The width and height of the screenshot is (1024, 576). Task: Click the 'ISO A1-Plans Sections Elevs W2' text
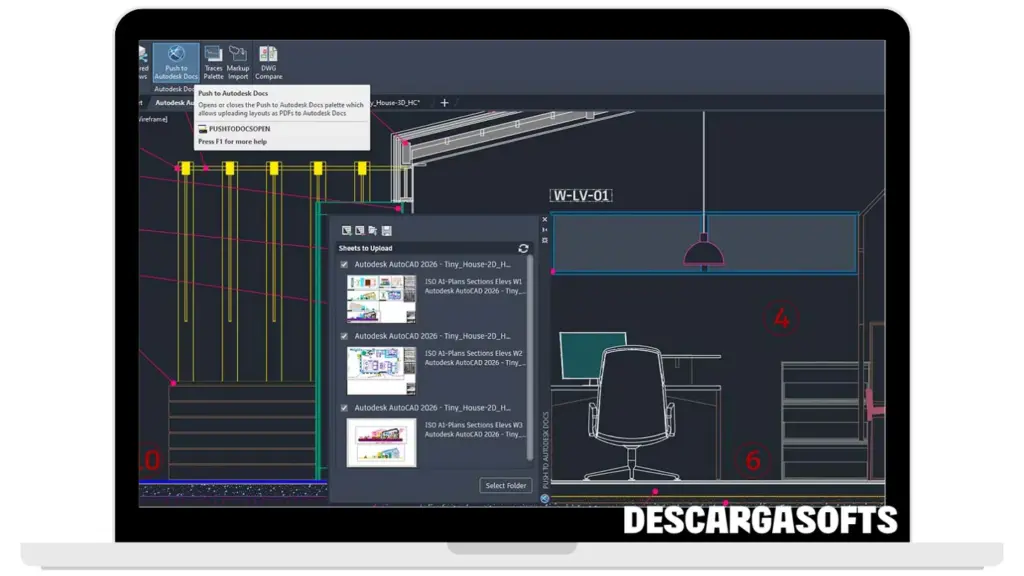tap(473, 353)
